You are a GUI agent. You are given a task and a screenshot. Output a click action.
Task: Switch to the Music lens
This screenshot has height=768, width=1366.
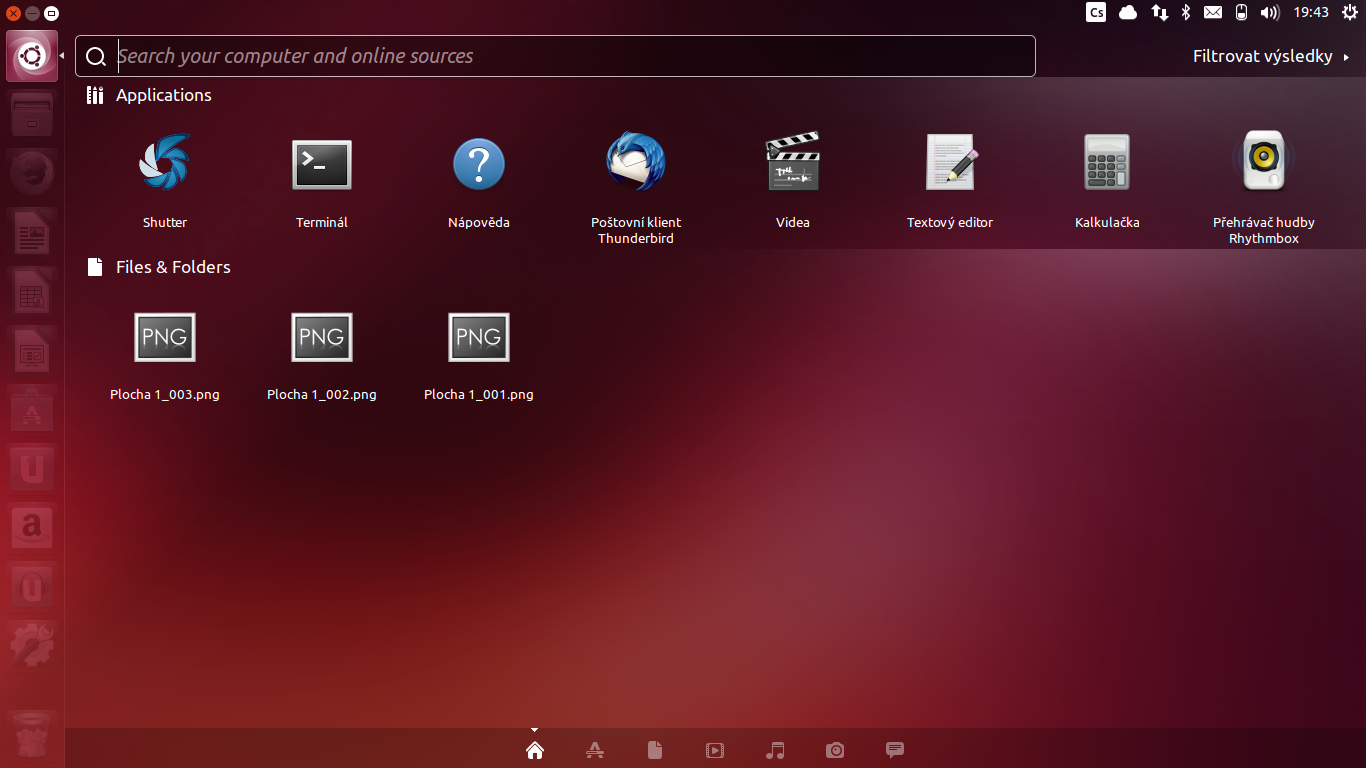coord(775,750)
